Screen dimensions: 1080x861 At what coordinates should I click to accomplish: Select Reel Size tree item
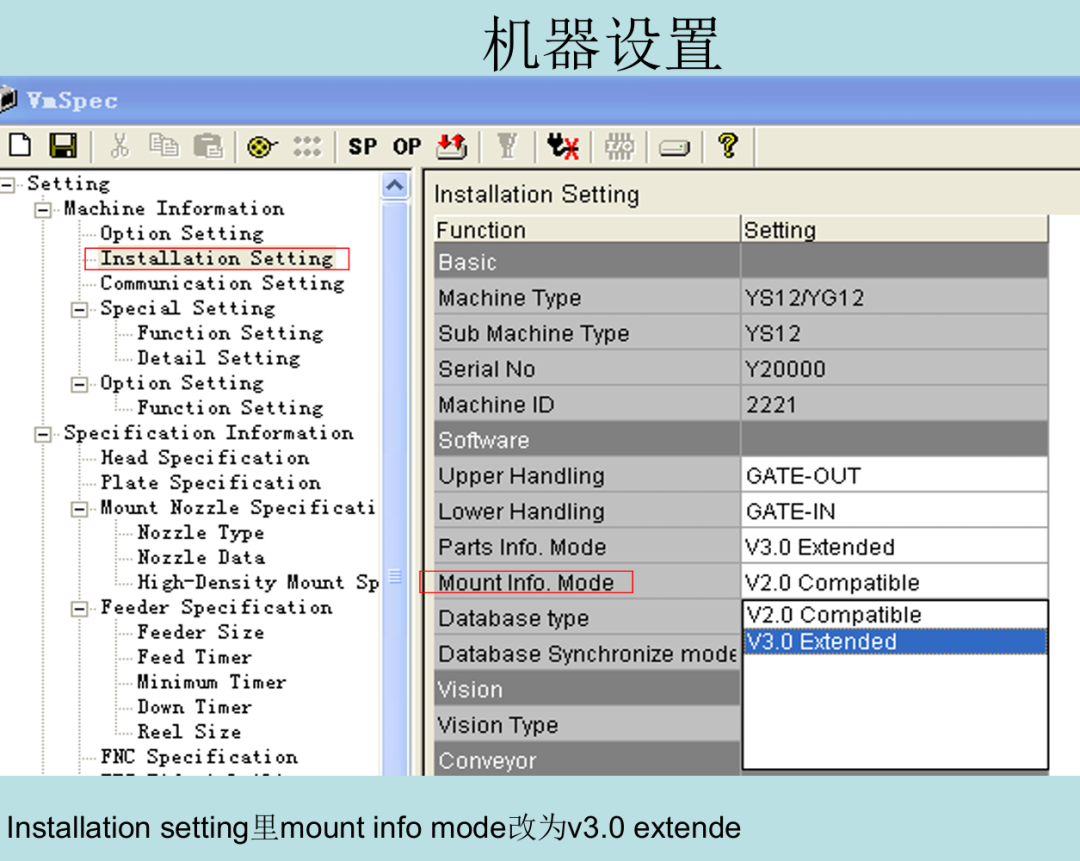(189, 732)
